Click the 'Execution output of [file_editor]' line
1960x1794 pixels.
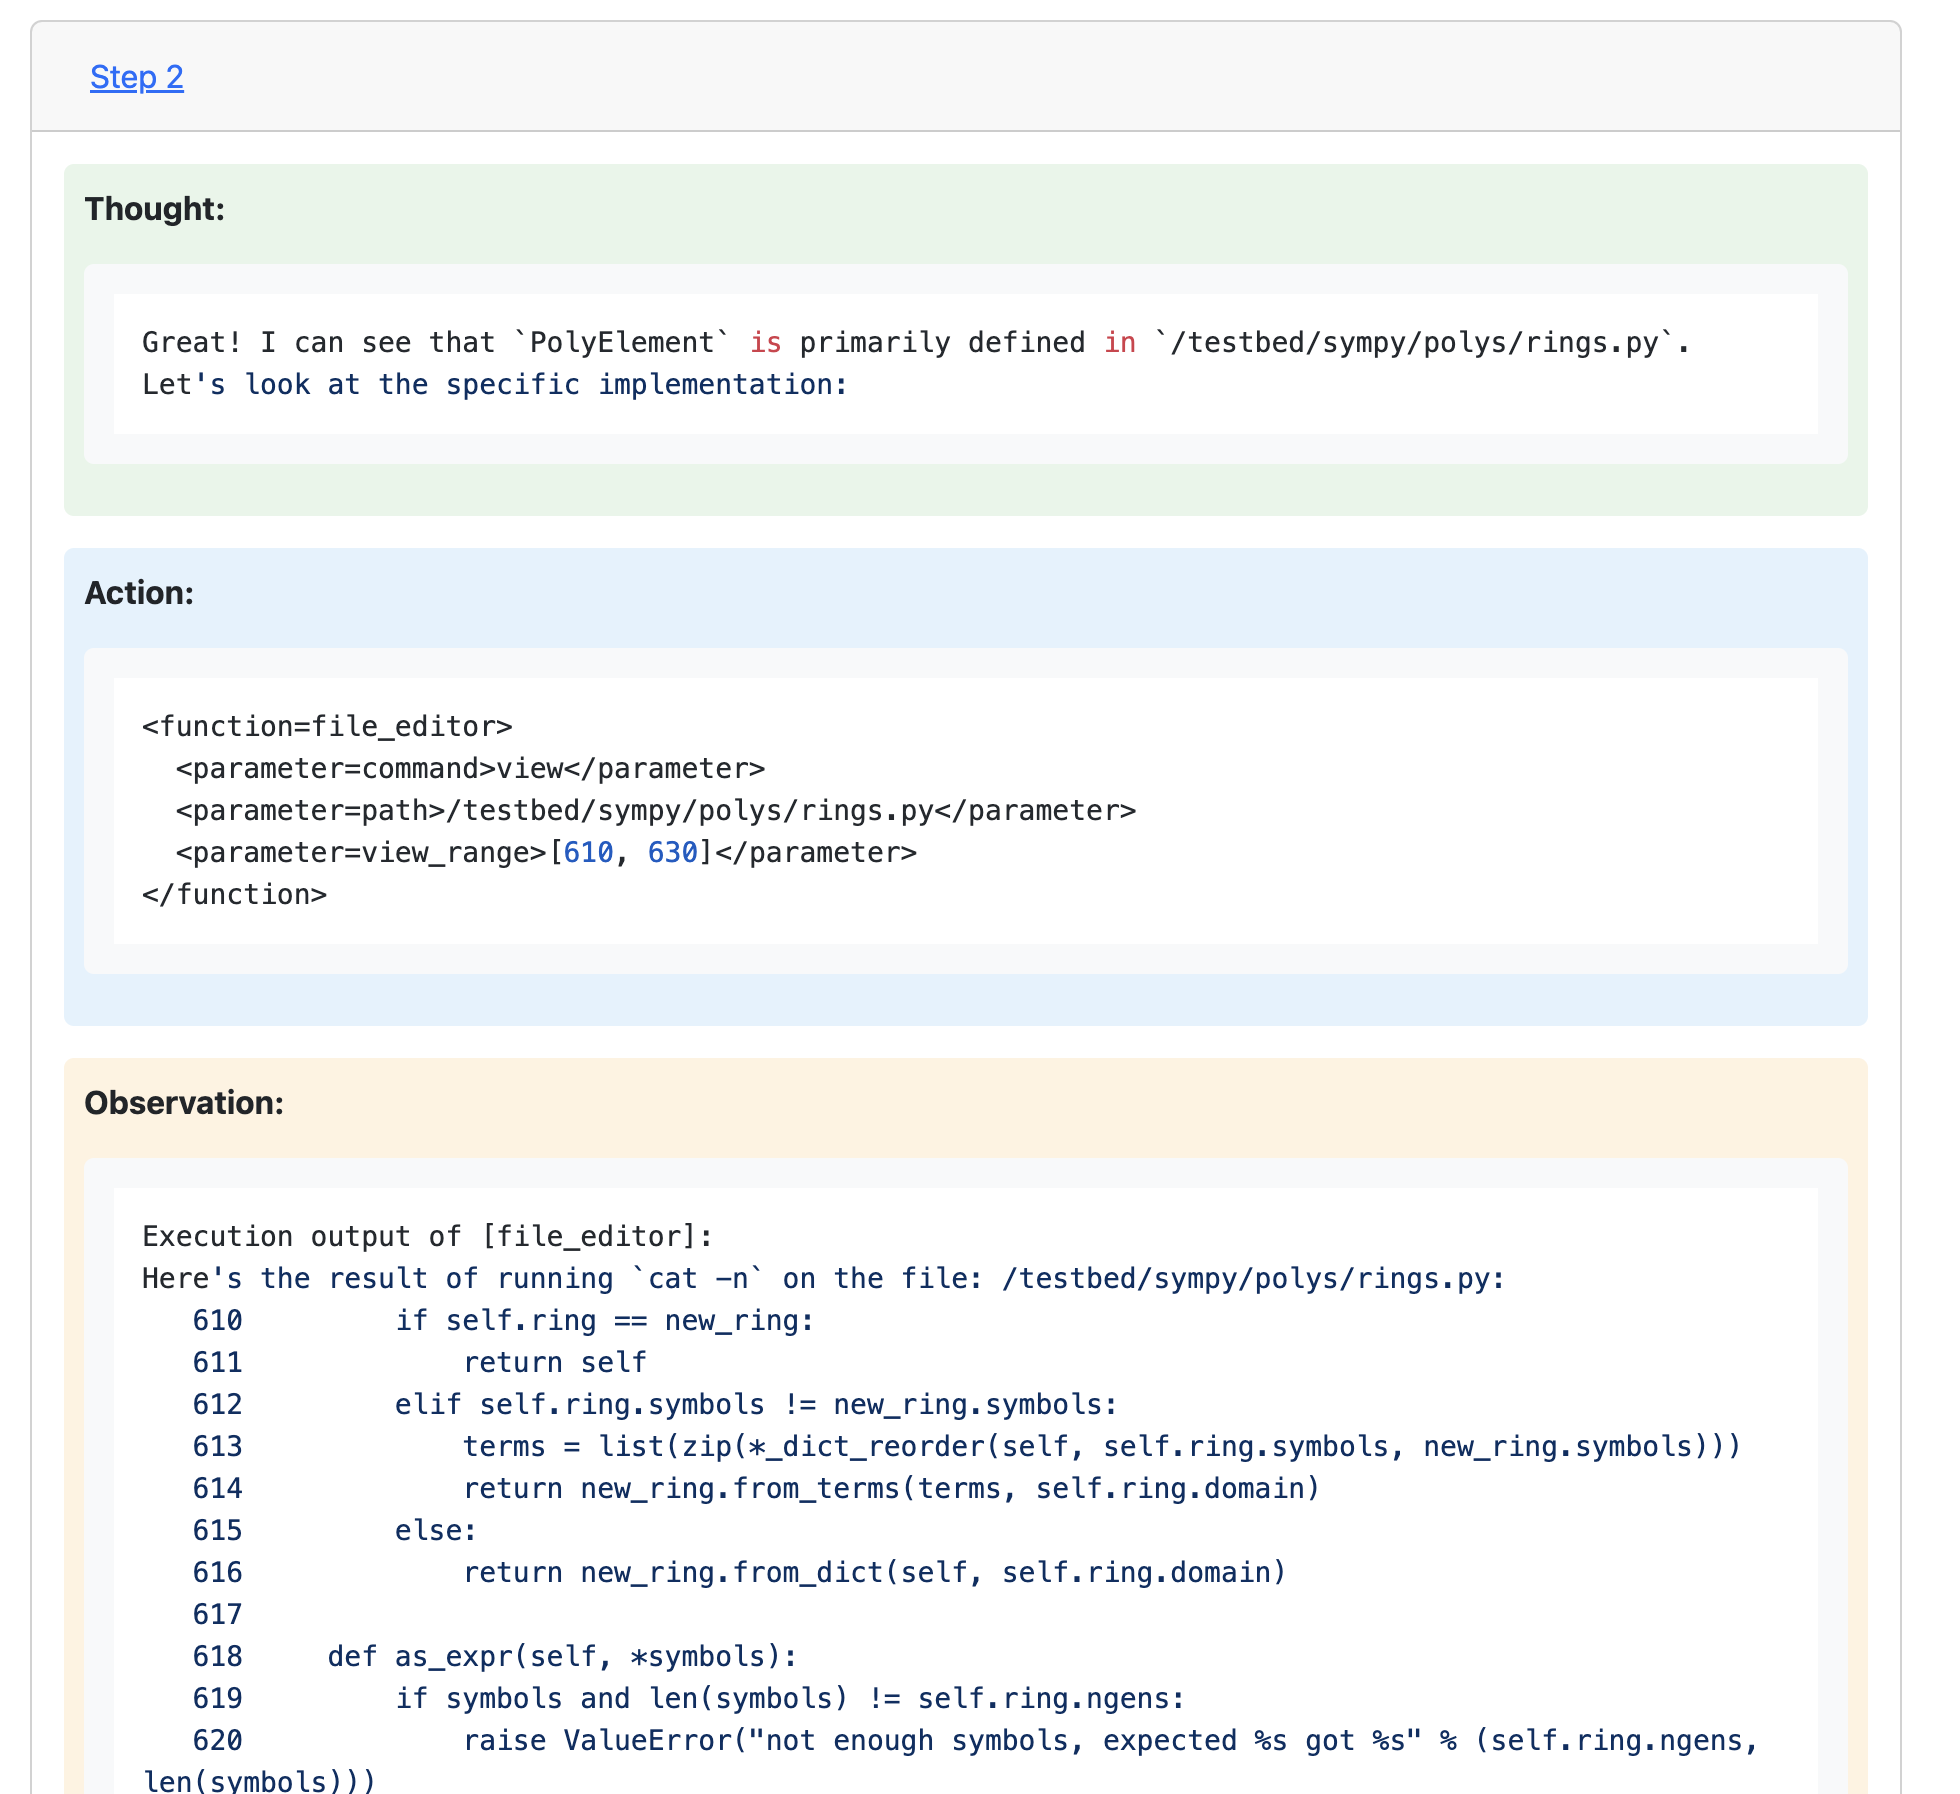(x=427, y=1236)
